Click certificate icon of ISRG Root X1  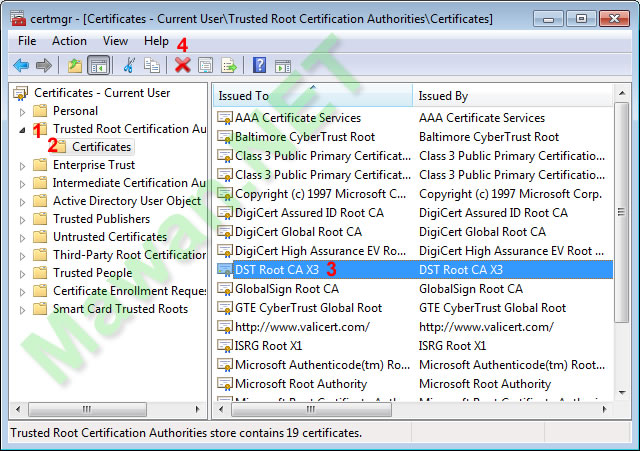[225, 346]
